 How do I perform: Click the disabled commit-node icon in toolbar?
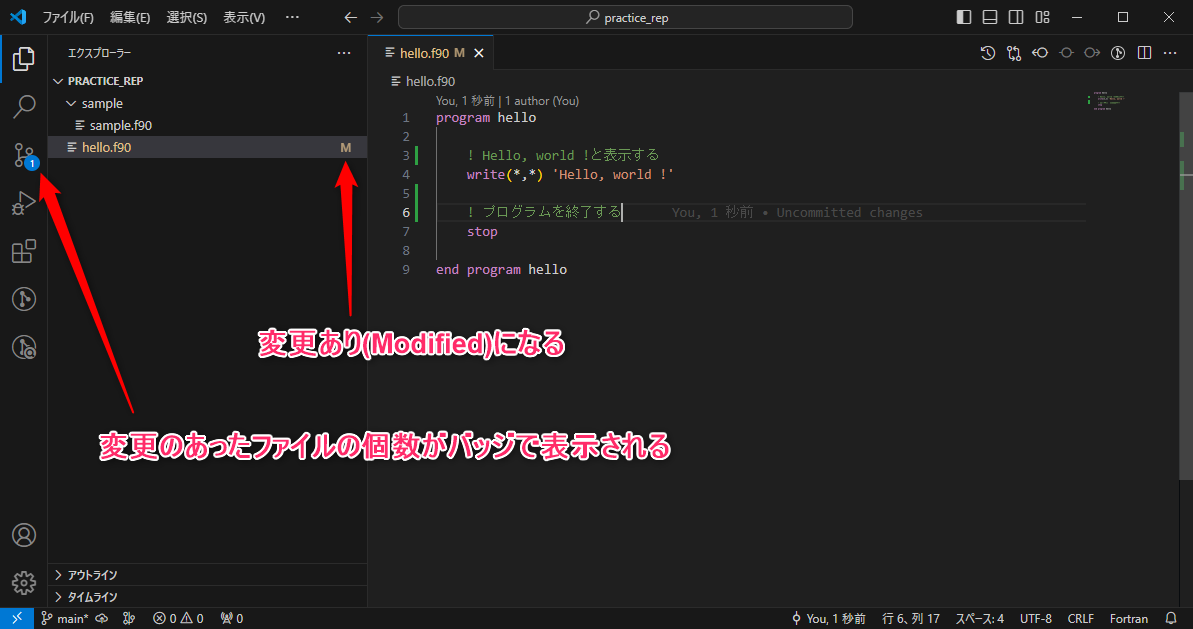coord(1066,52)
